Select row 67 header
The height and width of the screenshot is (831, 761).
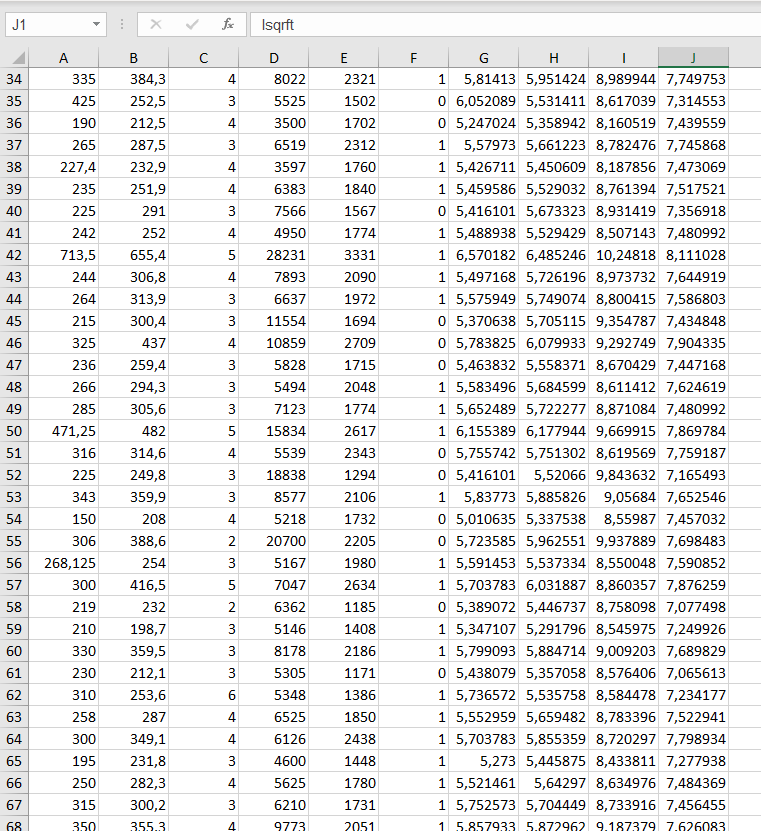click(14, 805)
